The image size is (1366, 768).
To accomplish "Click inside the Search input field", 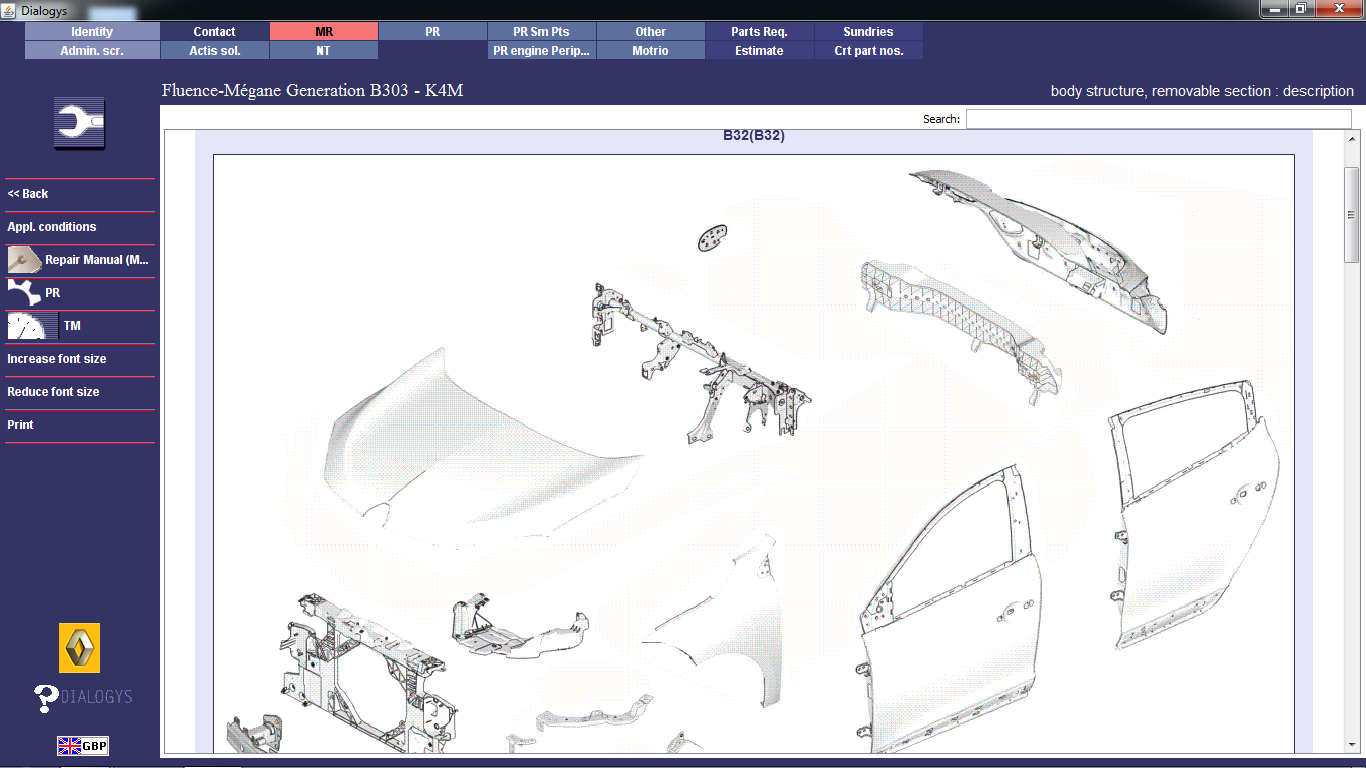I will [x=1158, y=119].
